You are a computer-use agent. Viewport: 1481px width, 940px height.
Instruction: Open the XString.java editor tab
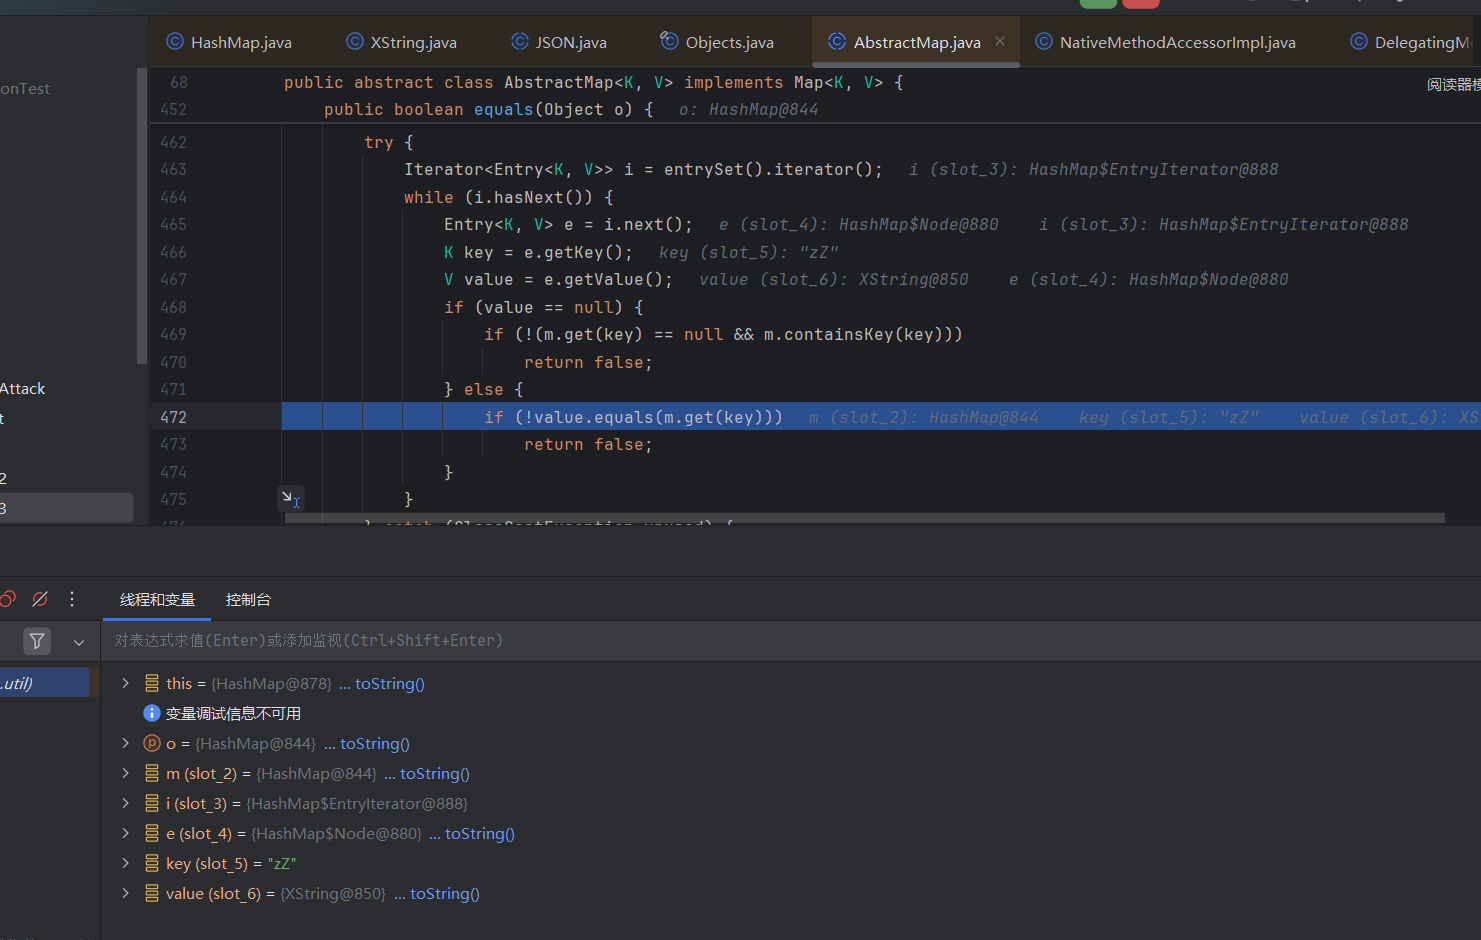click(412, 42)
